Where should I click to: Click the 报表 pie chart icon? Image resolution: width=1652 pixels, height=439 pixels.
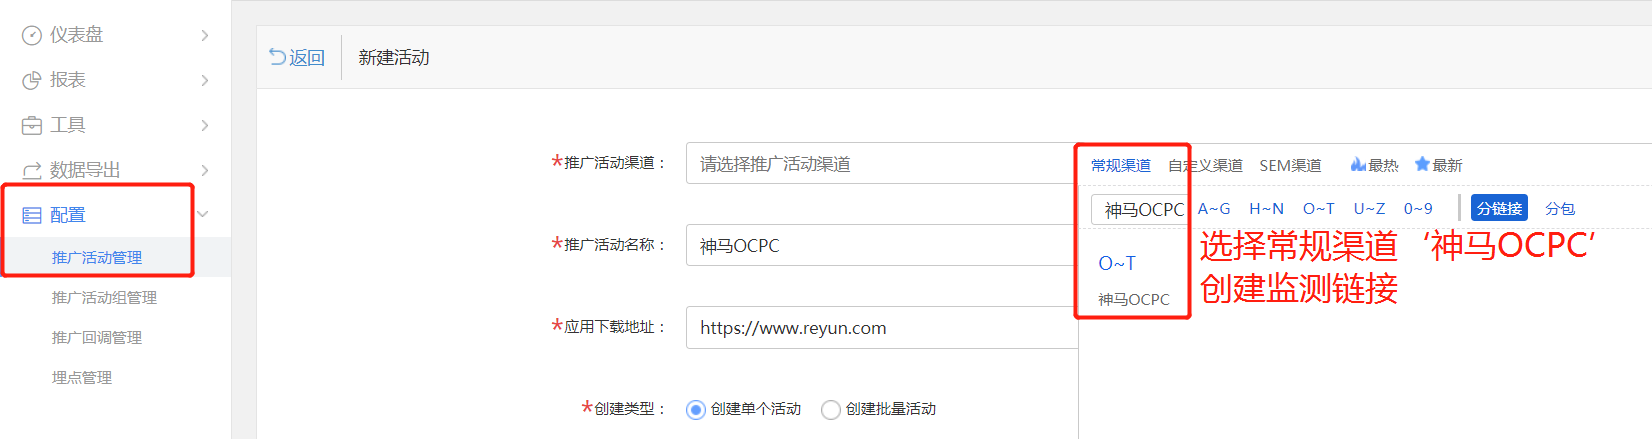pyautogui.click(x=32, y=80)
